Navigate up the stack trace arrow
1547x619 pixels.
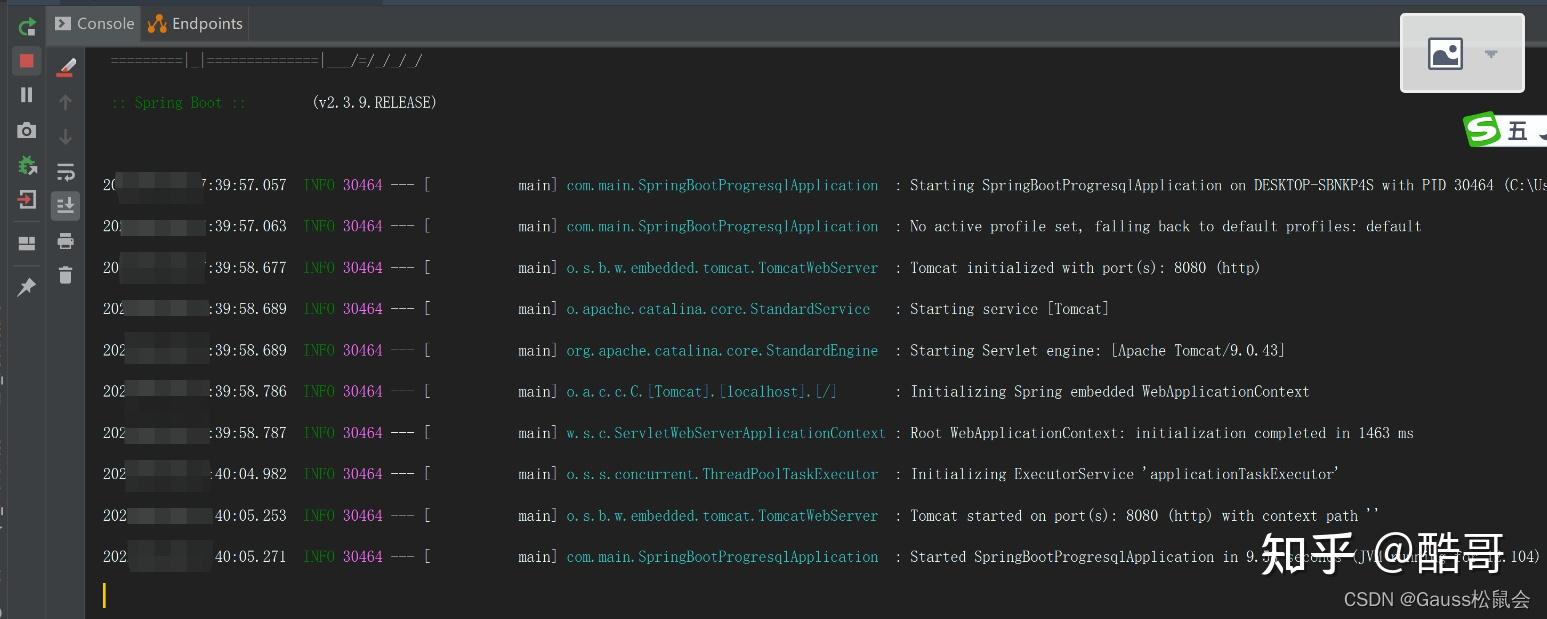pos(65,102)
